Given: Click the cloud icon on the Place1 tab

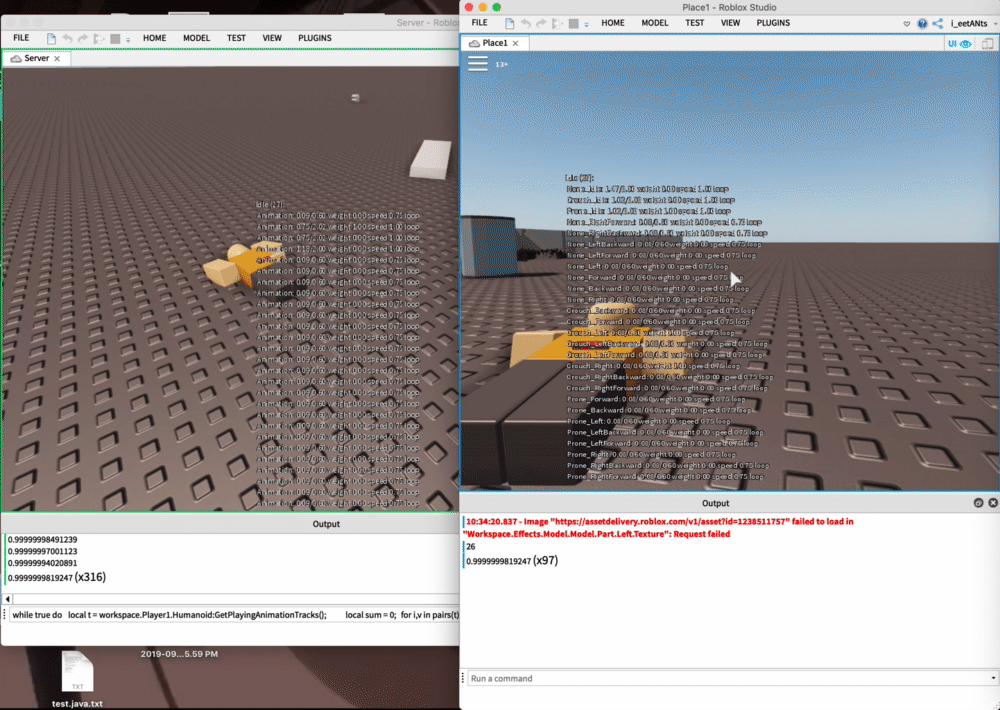Looking at the screenshot, I should tap(474, 43).
